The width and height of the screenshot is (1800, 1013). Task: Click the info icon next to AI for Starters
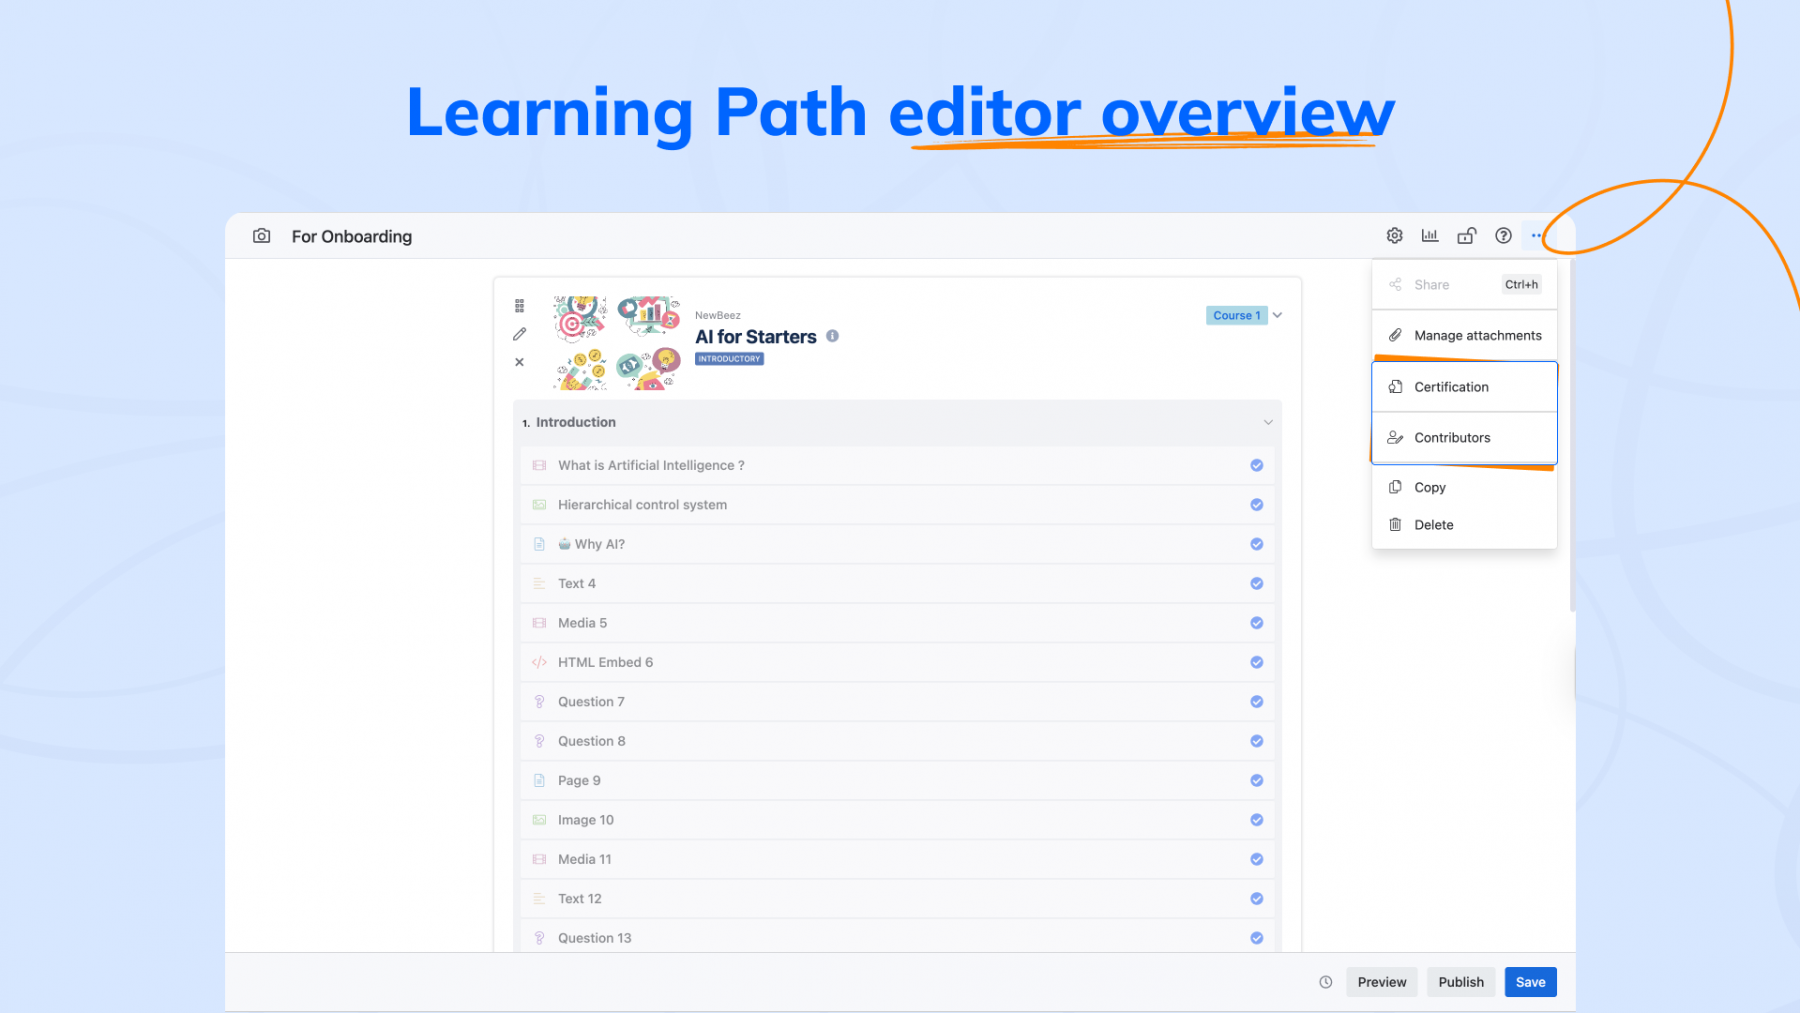832,337
